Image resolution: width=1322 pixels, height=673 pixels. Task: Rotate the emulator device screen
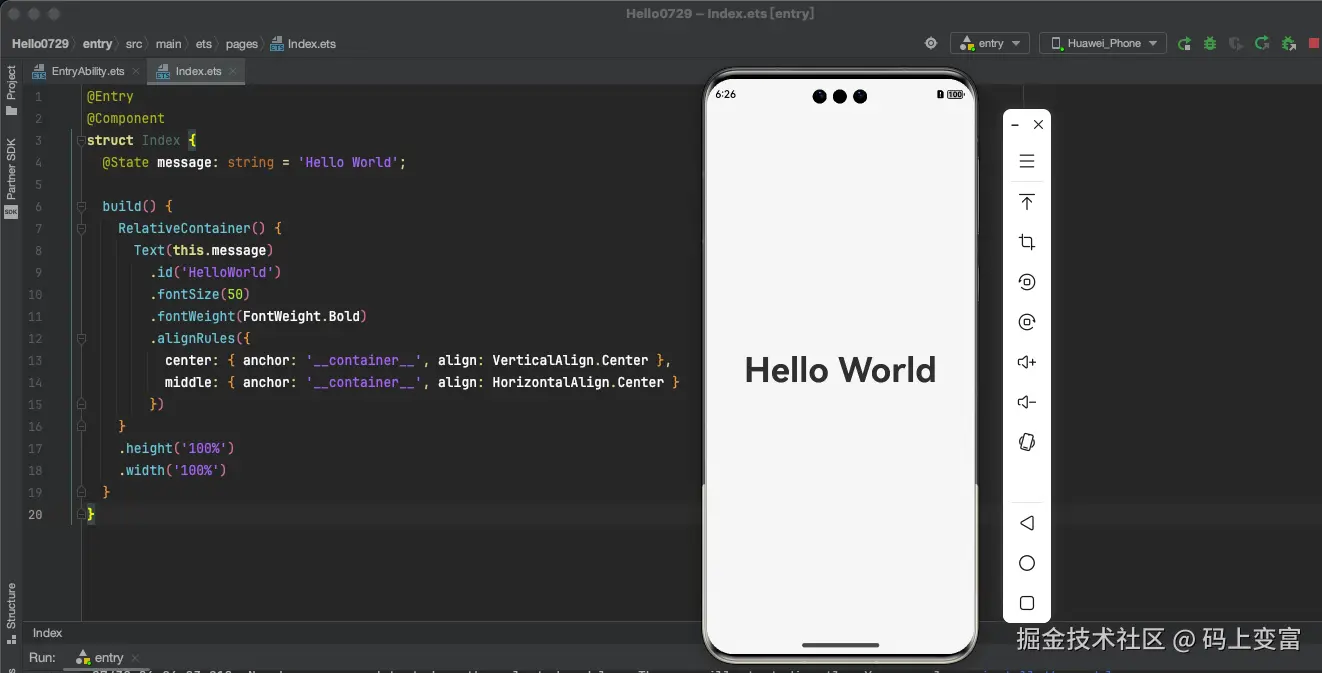tap(1026, 442)
